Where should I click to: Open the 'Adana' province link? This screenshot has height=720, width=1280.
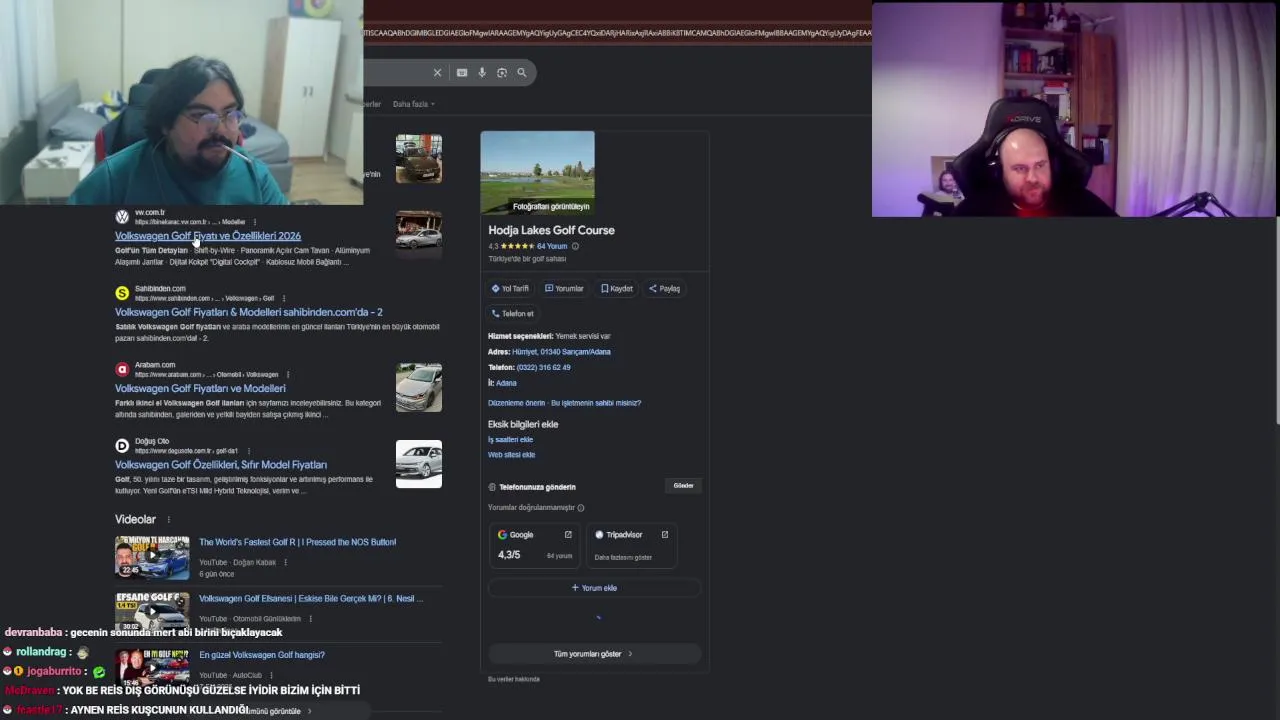coord(506,383)
